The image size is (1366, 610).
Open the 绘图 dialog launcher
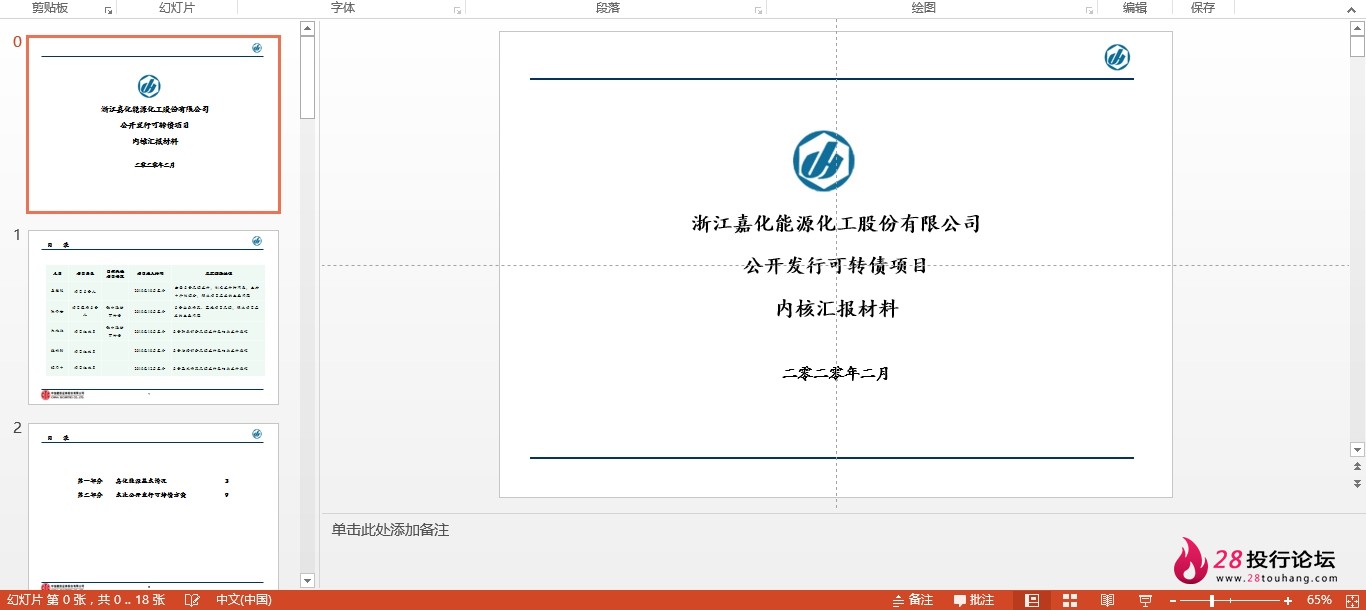(x=1090, y=10)
